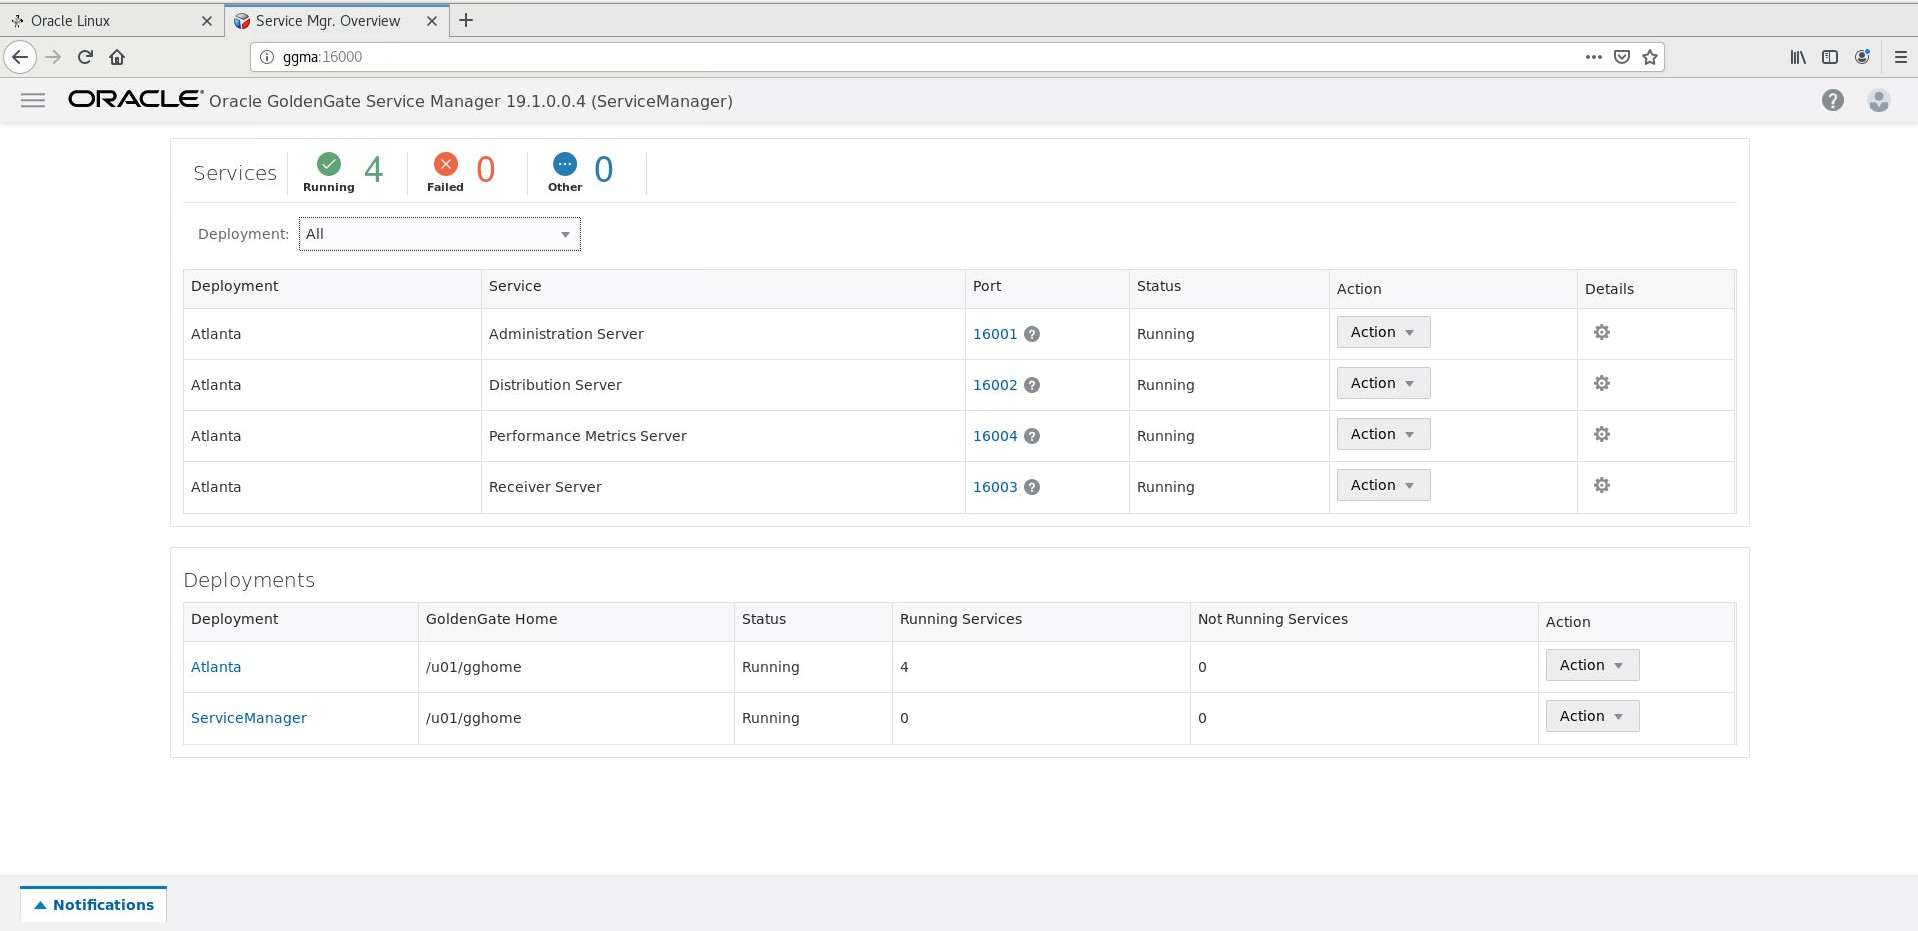Click the Not Running Services column header

pyautogui.click(x=1273, y=619)
